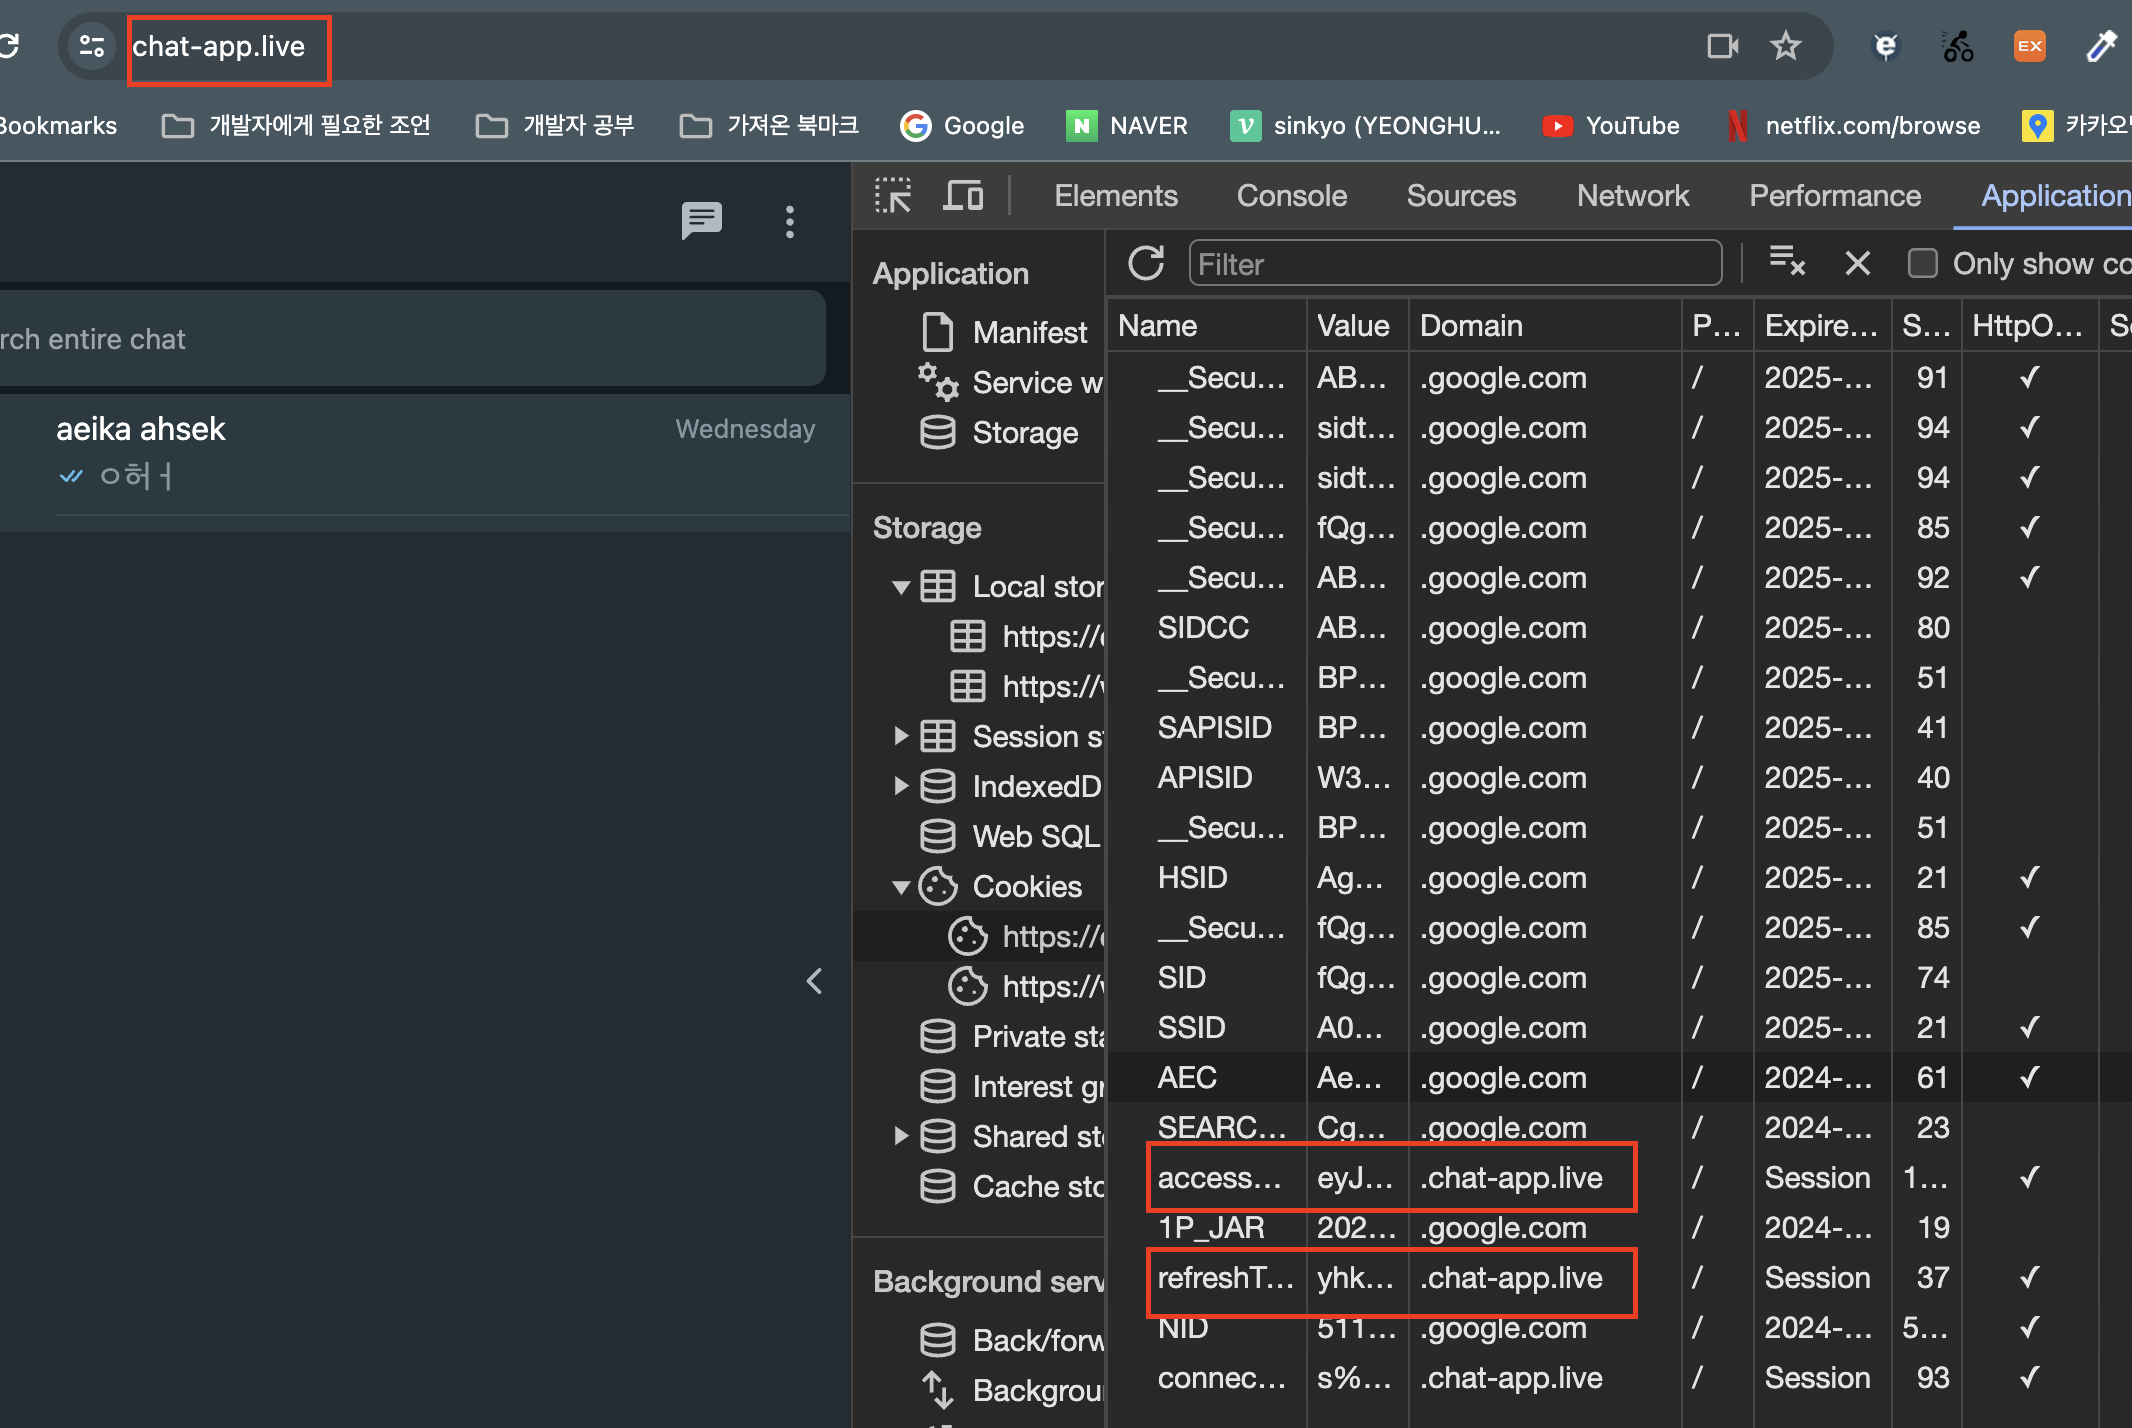Select Private state tokens in sidebar

pyautogui.click(x=1010, y=1036)
